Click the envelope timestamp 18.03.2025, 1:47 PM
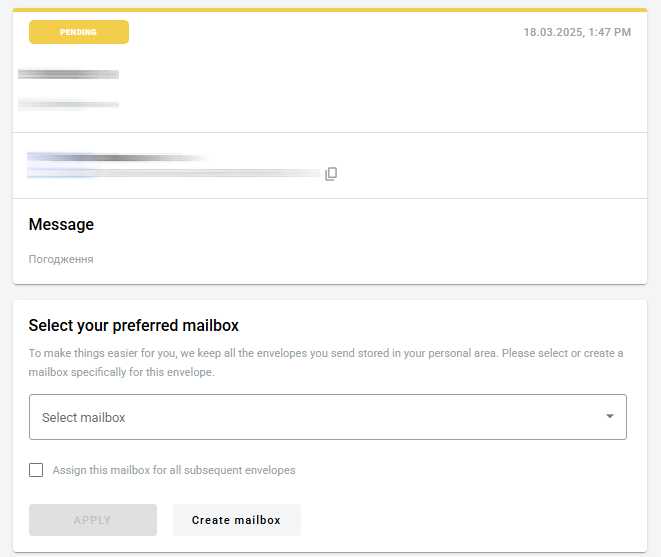661x557 pixels. [x=577, y=33]
